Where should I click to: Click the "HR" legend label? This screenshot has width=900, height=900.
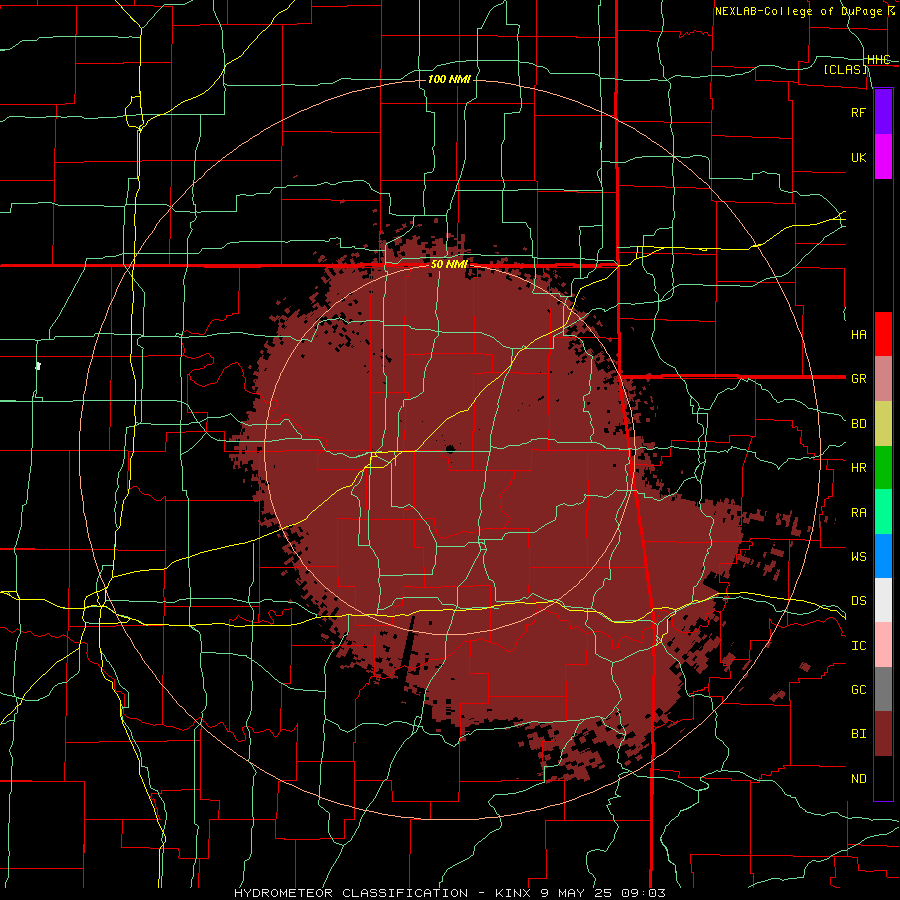tap(858, 468)
